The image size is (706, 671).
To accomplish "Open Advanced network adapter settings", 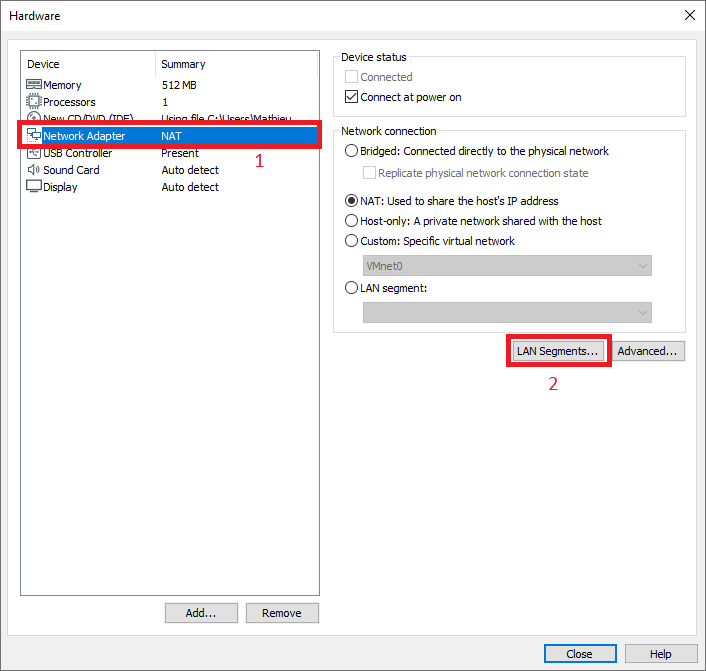I will pyautogui.click(x=648, y=351).
